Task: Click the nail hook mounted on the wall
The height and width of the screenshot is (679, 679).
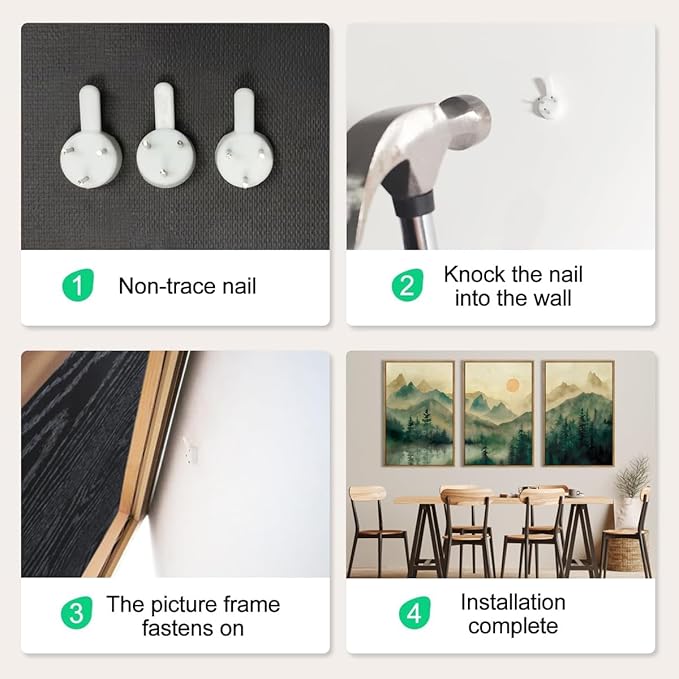Action: coord(541,98)
